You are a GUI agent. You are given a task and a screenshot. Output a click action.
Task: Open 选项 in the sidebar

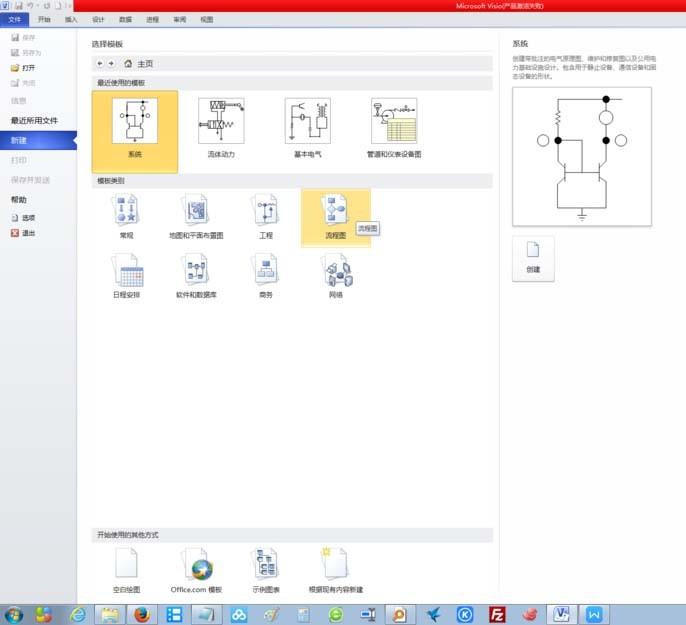click(x=24, y=217)
